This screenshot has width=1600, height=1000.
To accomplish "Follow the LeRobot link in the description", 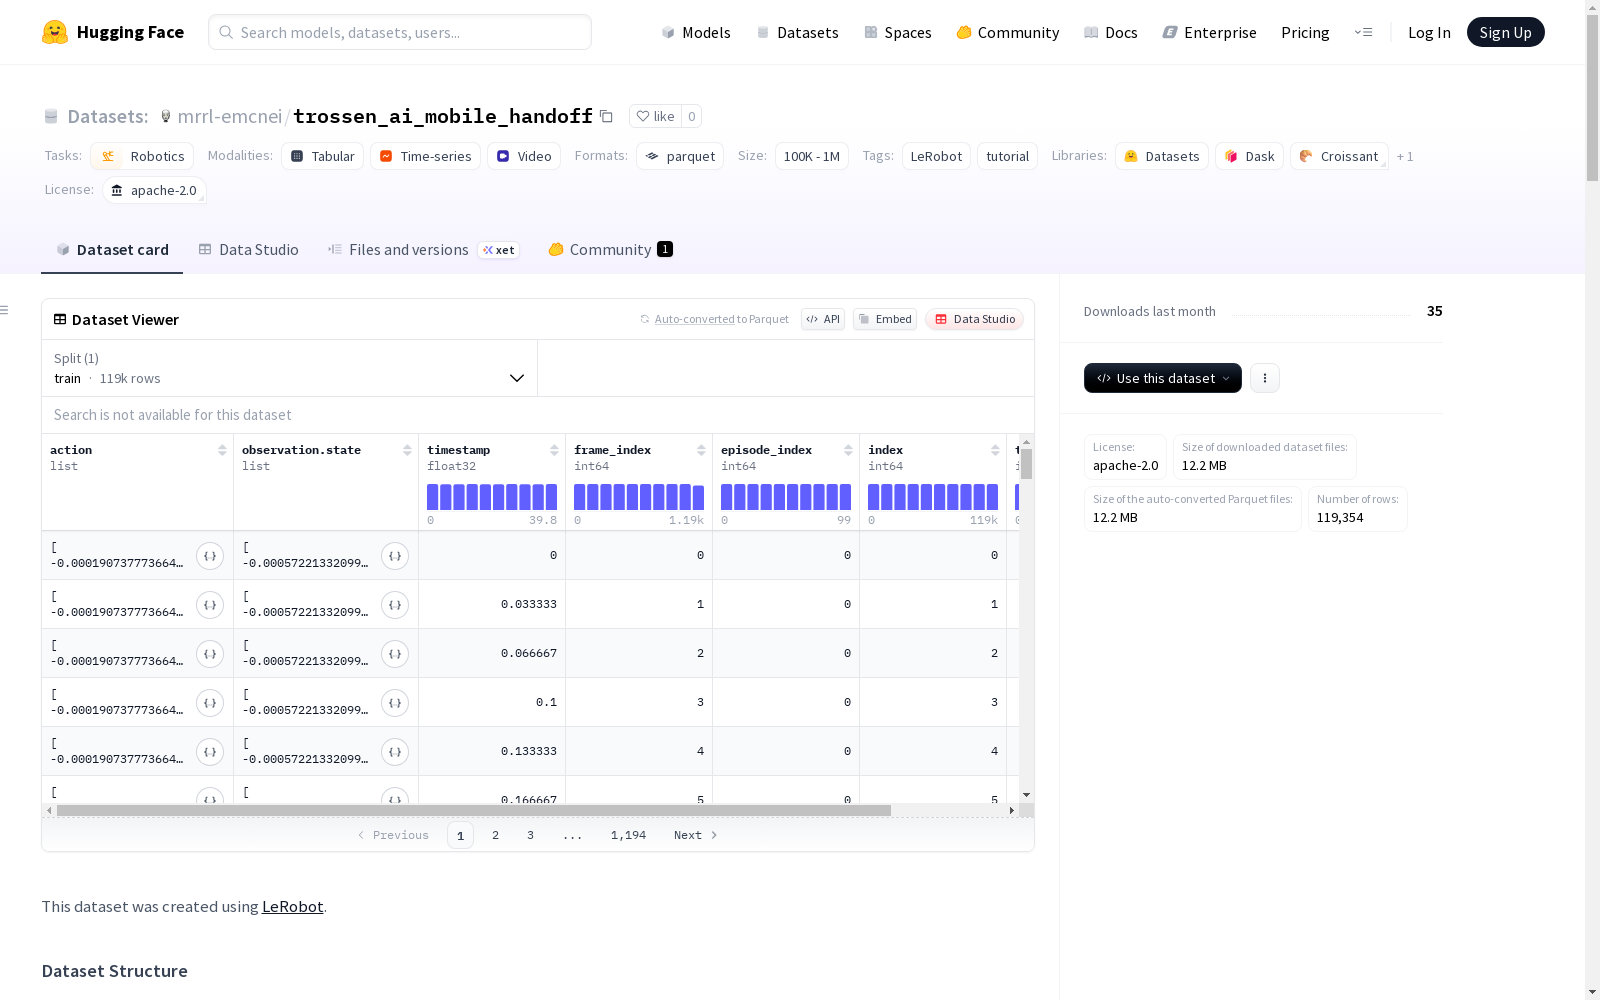I will (292, 907).
